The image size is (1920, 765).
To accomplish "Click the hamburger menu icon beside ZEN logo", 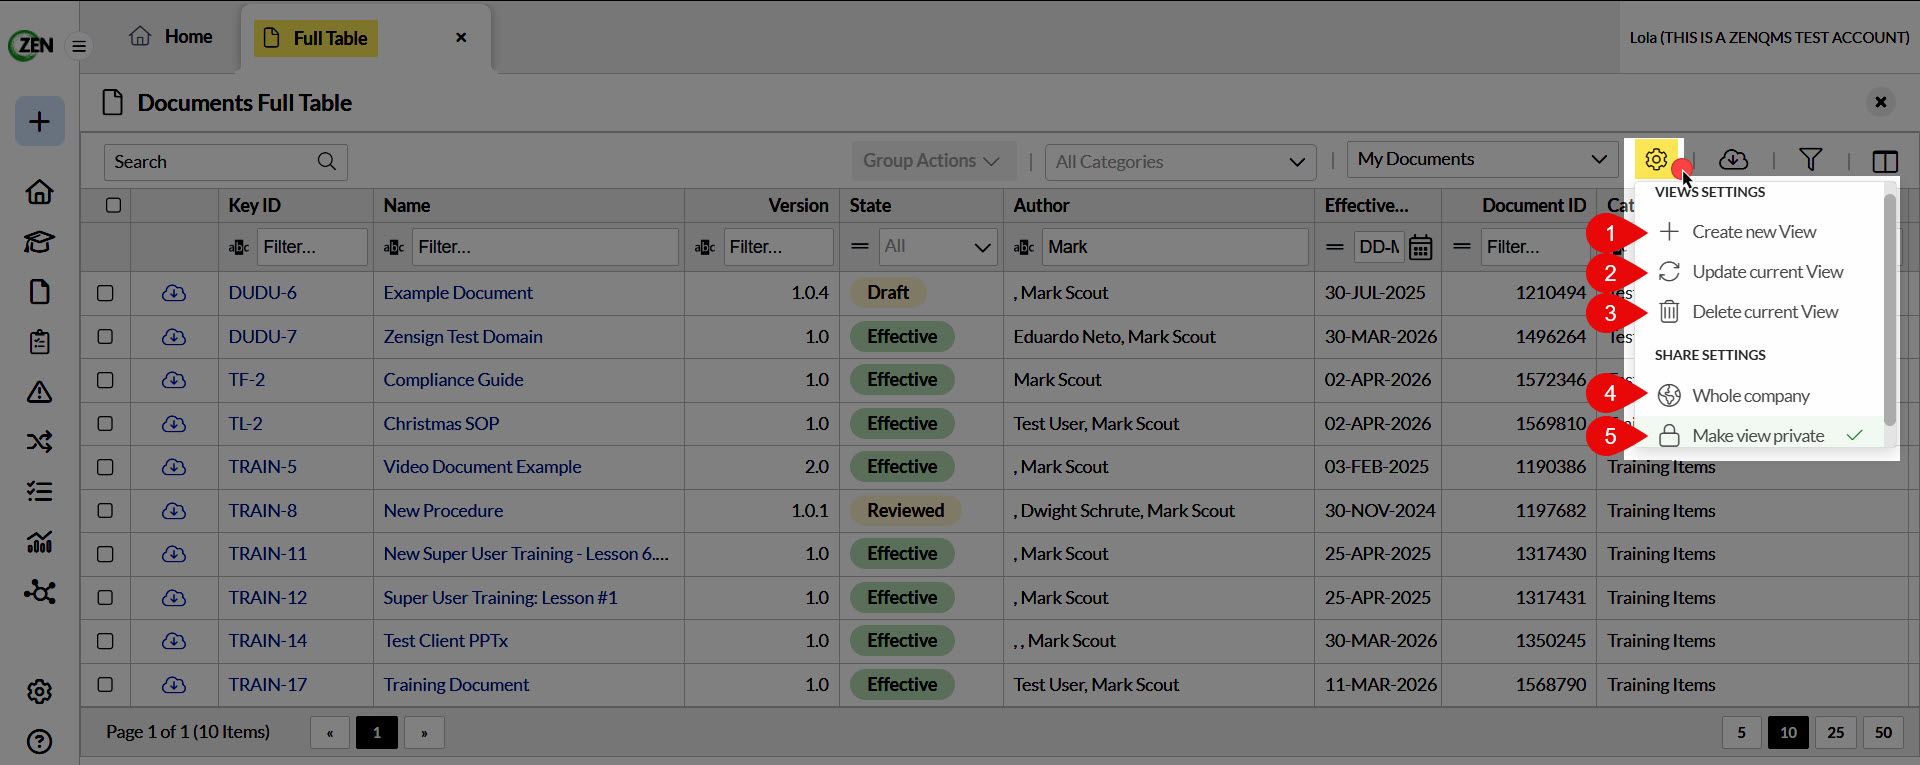I will coord(79,46).
